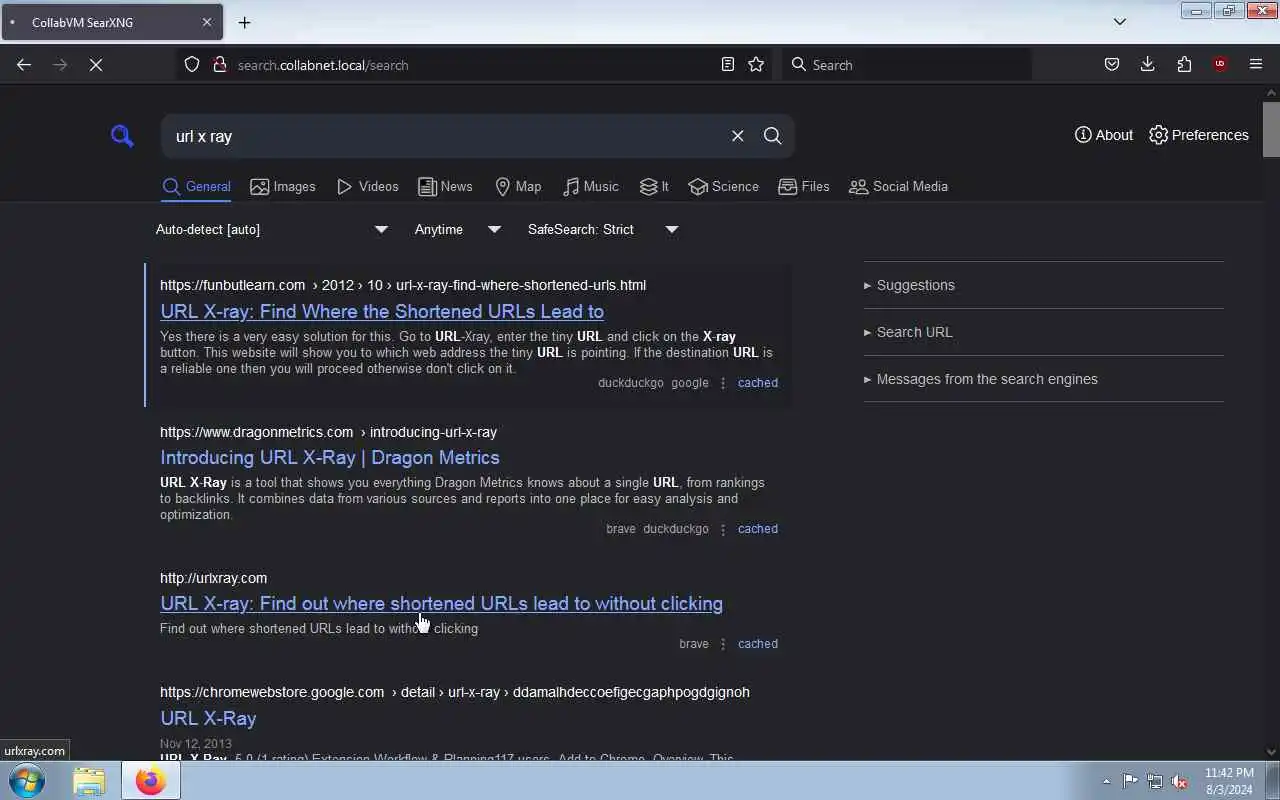This screenshot has width=1280, height=800.
Task: Close the CollabVM SearXNG tab
Action: point(207,22)
